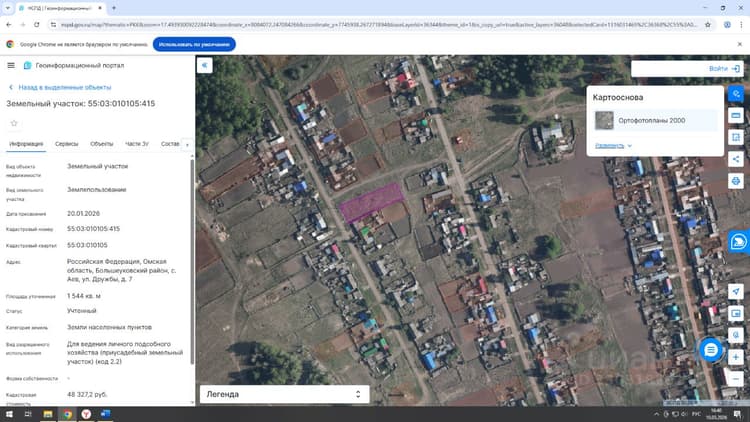The image size is (750, 422).
Task: Open the ruler measurement tool
Action: pos(736,115)
